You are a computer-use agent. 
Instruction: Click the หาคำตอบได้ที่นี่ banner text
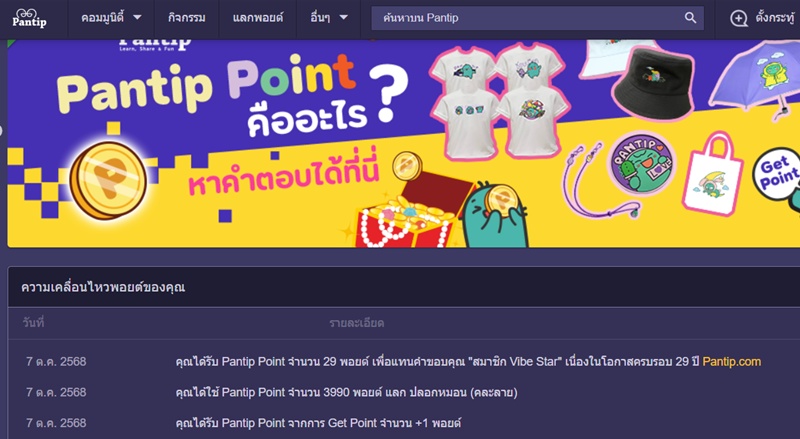point(285,176)
